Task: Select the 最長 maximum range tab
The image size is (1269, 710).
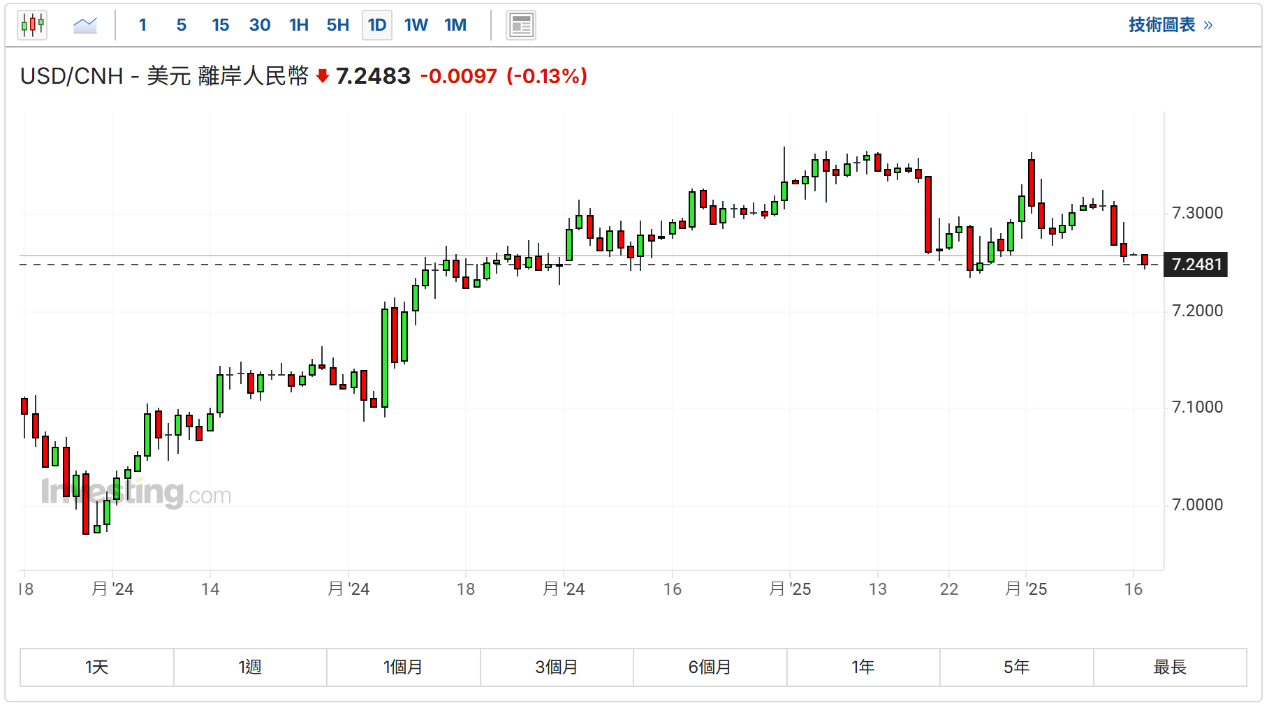Action: click(x=1170, y=667)
